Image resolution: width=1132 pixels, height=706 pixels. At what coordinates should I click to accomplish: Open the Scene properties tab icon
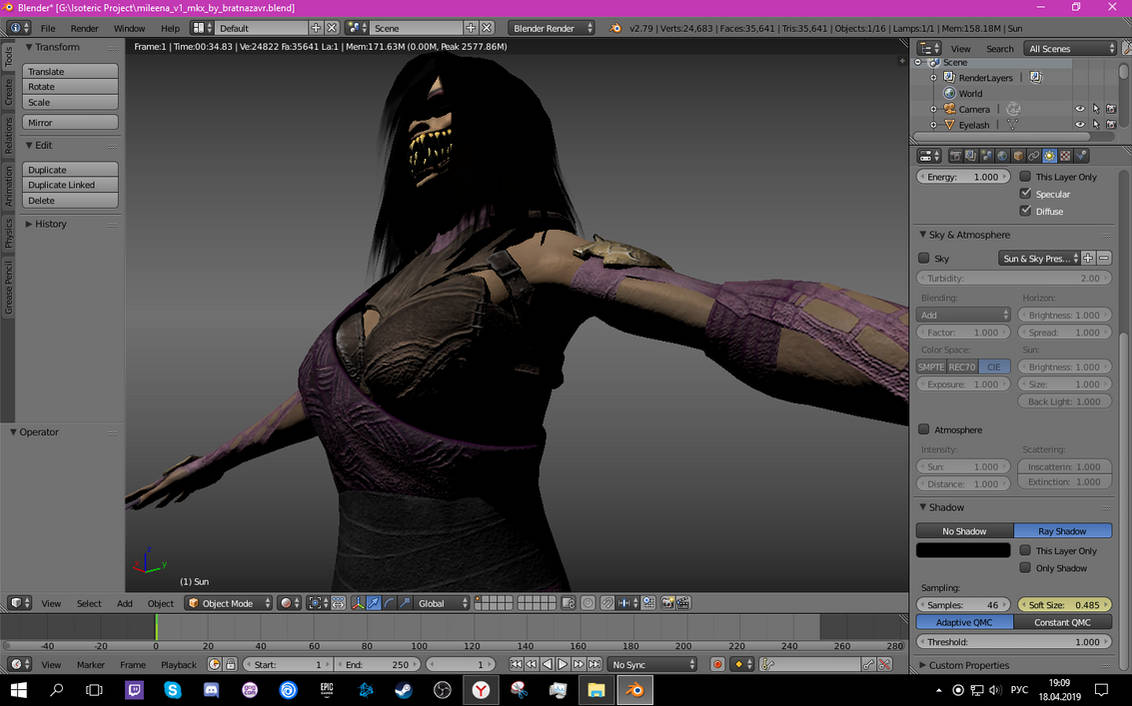coord(987,156)
